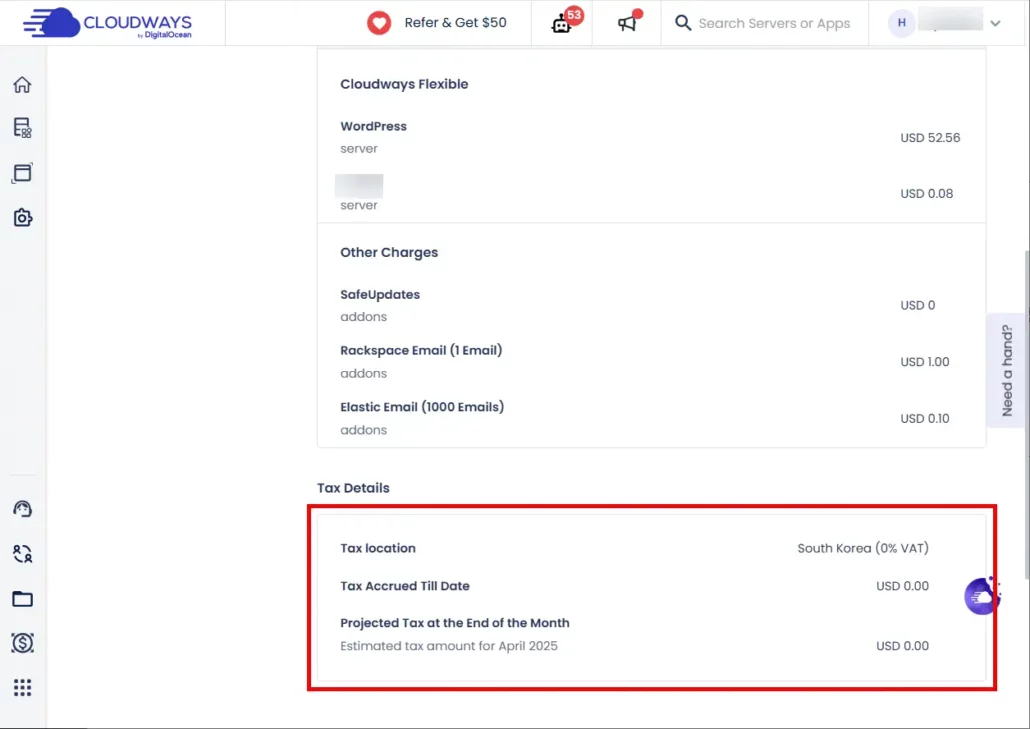Image resolution: width=1030 pixels, height=729 pixels.
Task: Open the dollar billing icon in sidebar
Action: (x=22, y=643)
